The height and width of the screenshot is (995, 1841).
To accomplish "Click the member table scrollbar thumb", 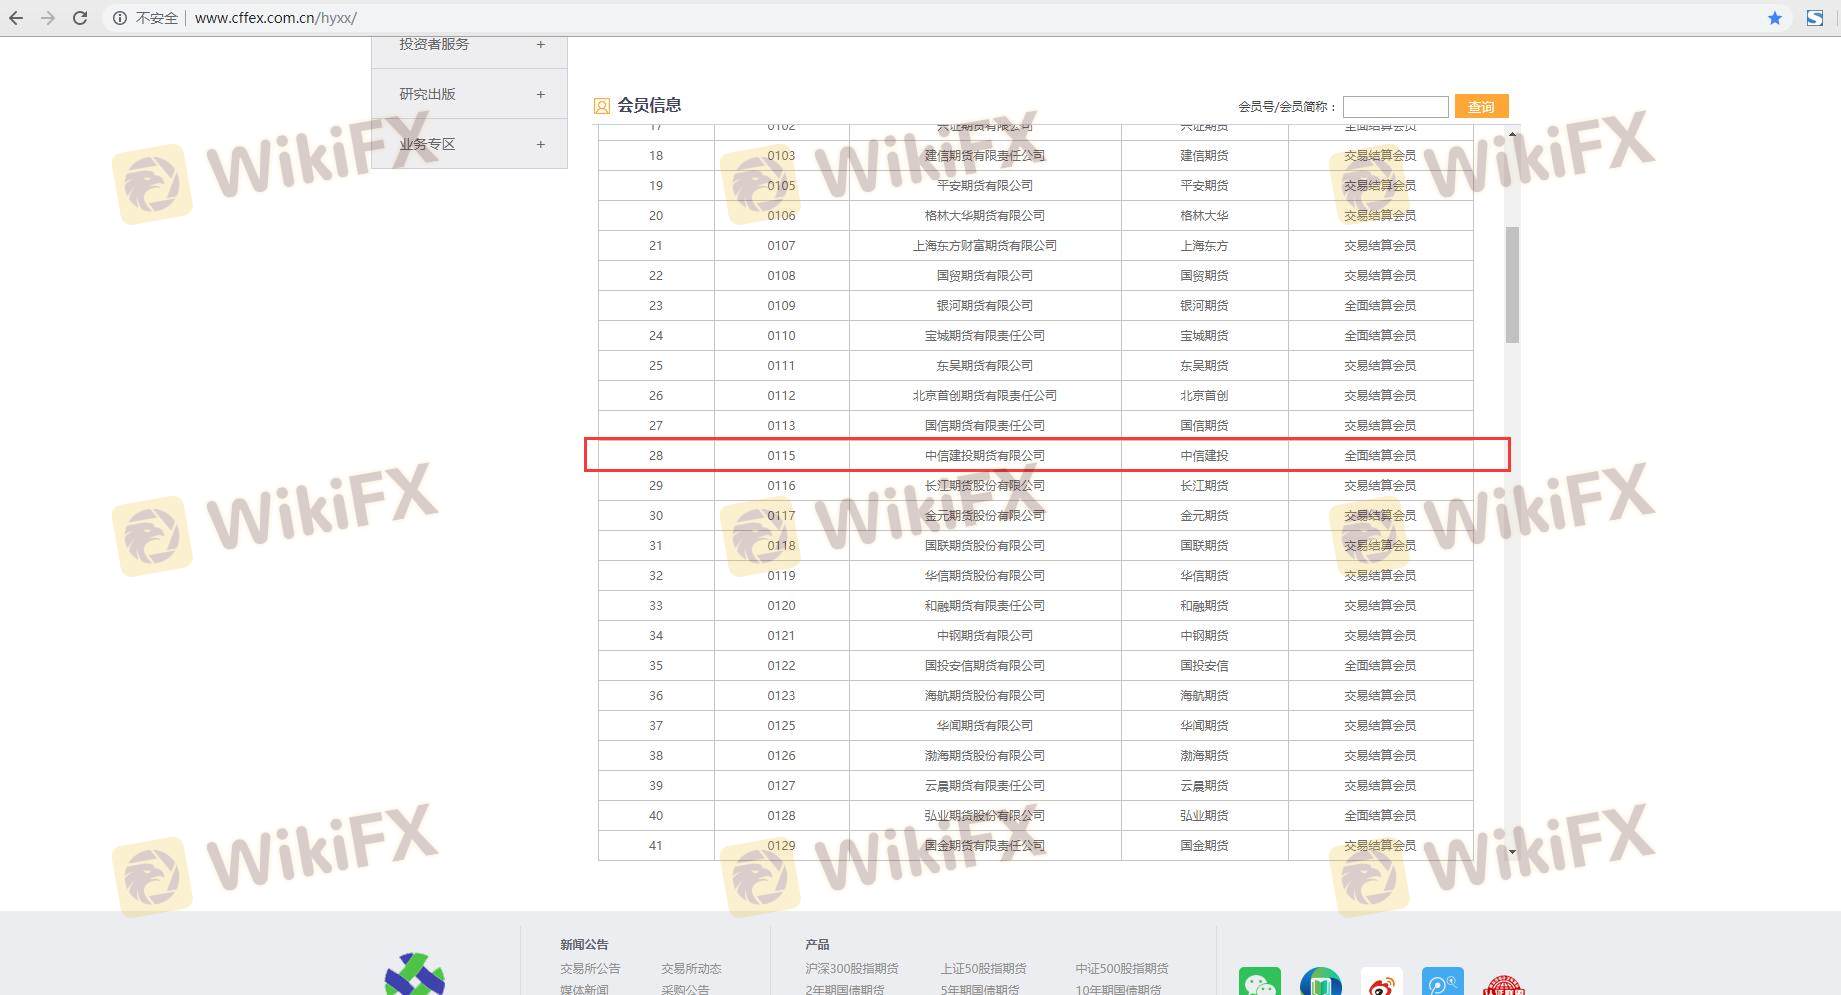I will [1512, 285].
